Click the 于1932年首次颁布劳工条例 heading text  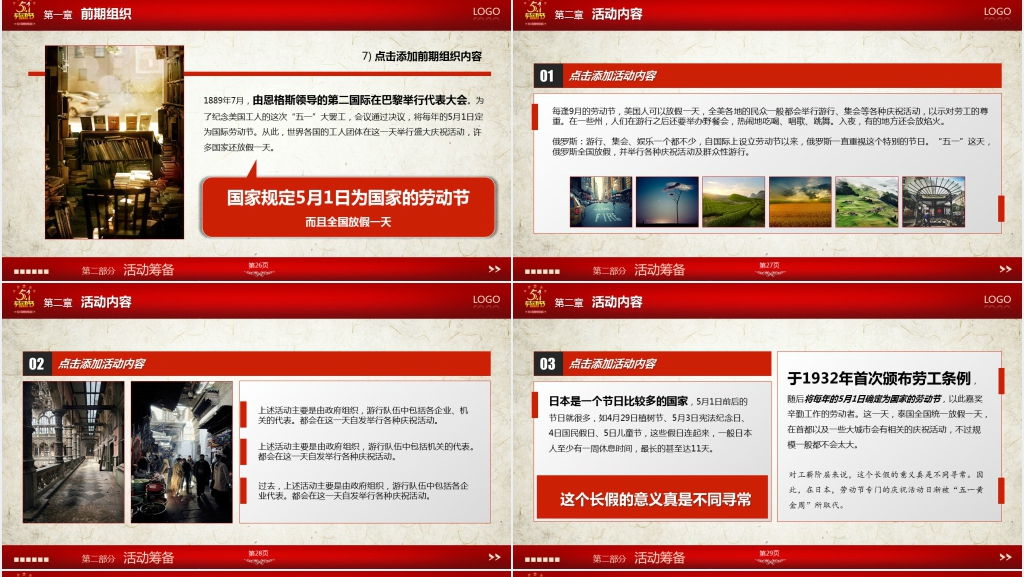(879, 379)
